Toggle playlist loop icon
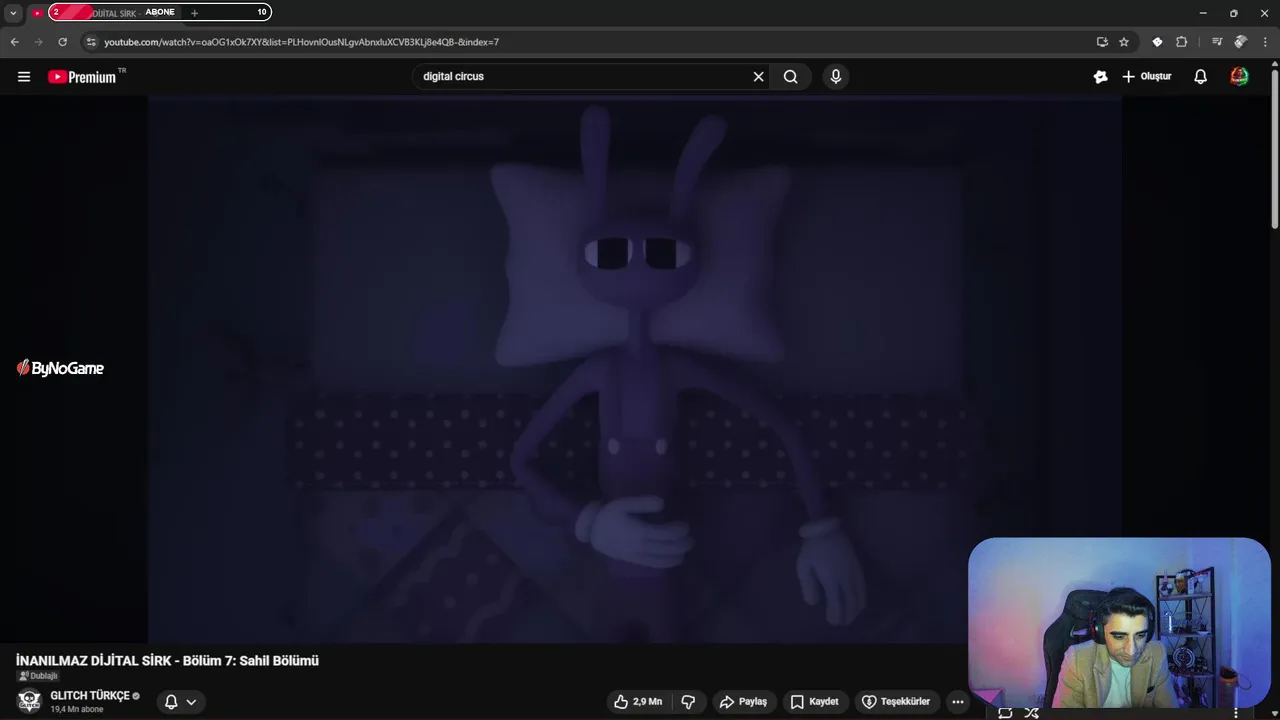This screenshot has width=1280, height=720. click(x=1005, y=713)
